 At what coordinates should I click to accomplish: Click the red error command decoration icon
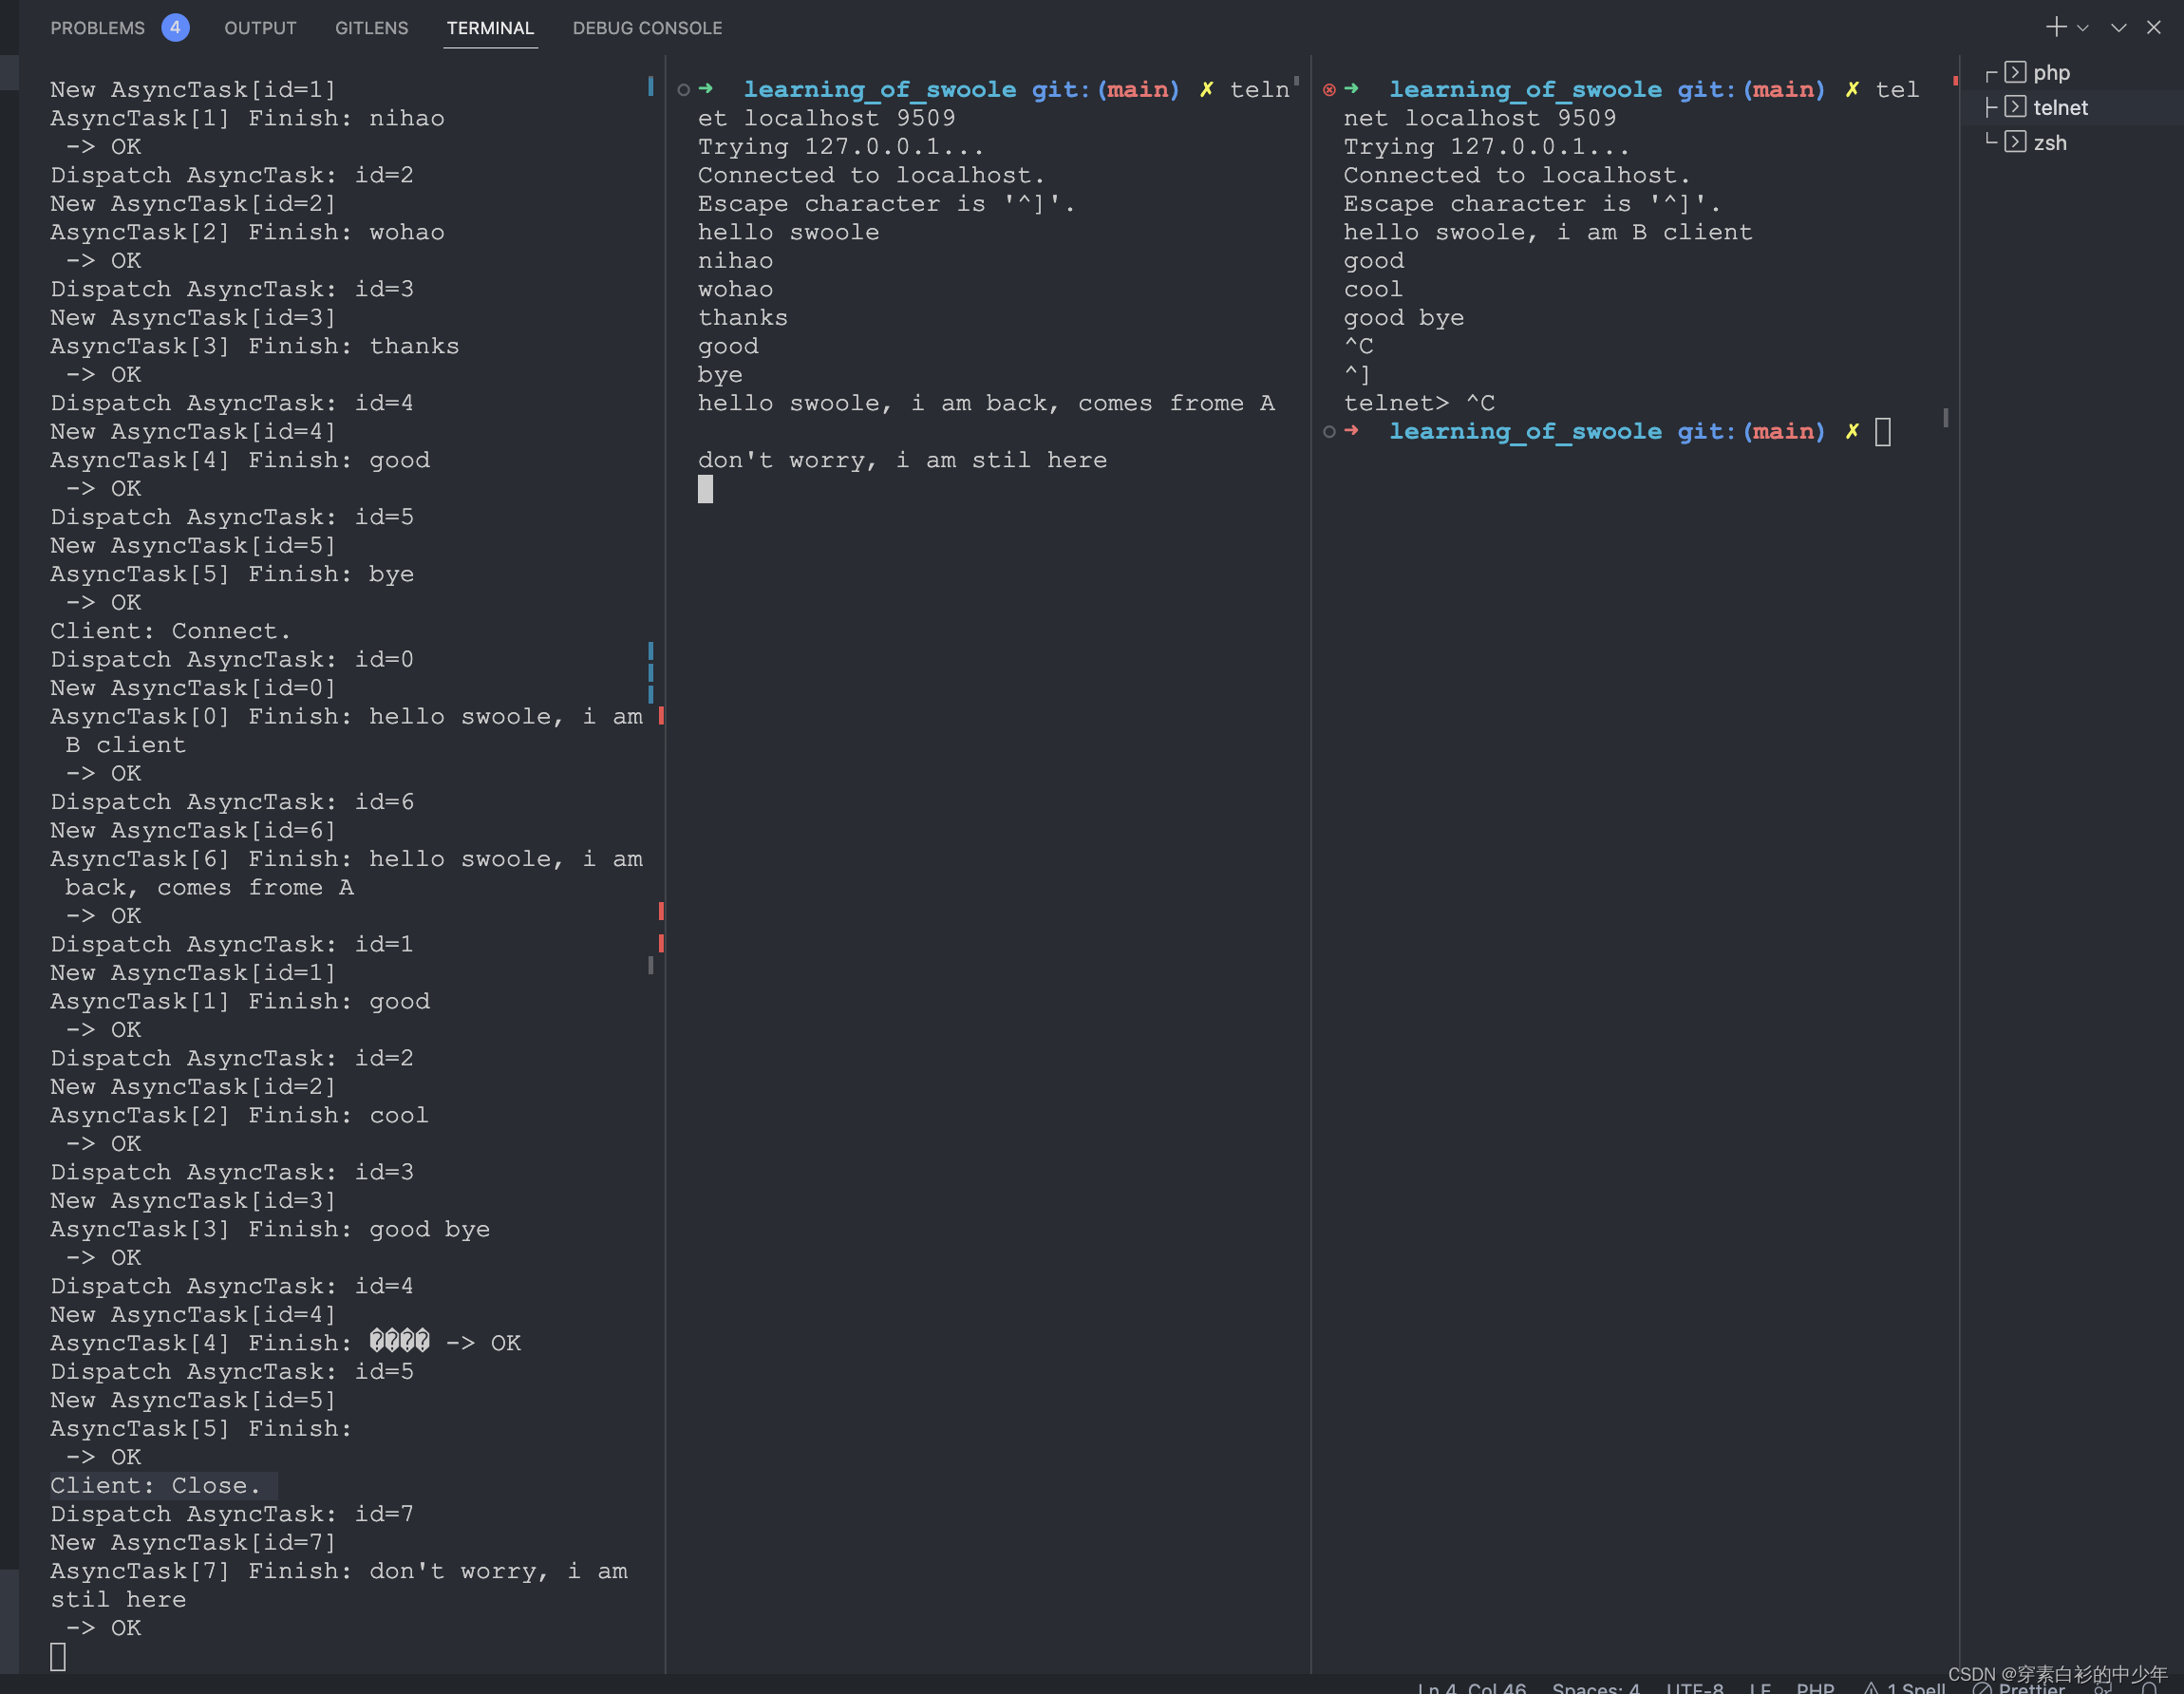tap(1329, 90)
